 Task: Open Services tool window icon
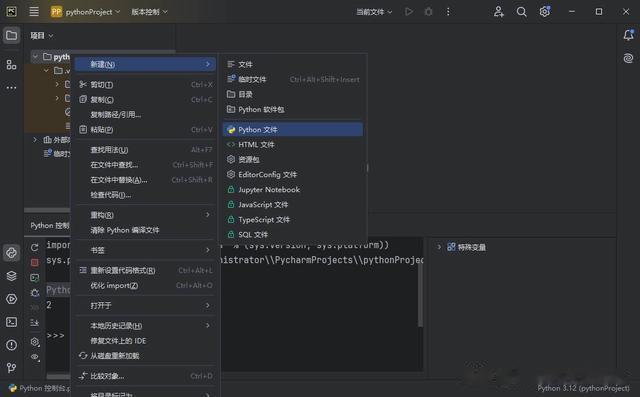11,299
